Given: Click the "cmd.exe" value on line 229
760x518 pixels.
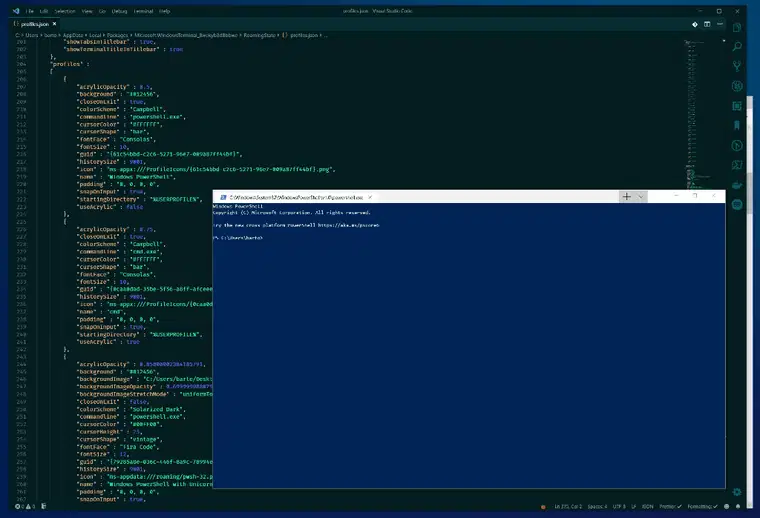Looking at the screenshot, I should (144, 252).
